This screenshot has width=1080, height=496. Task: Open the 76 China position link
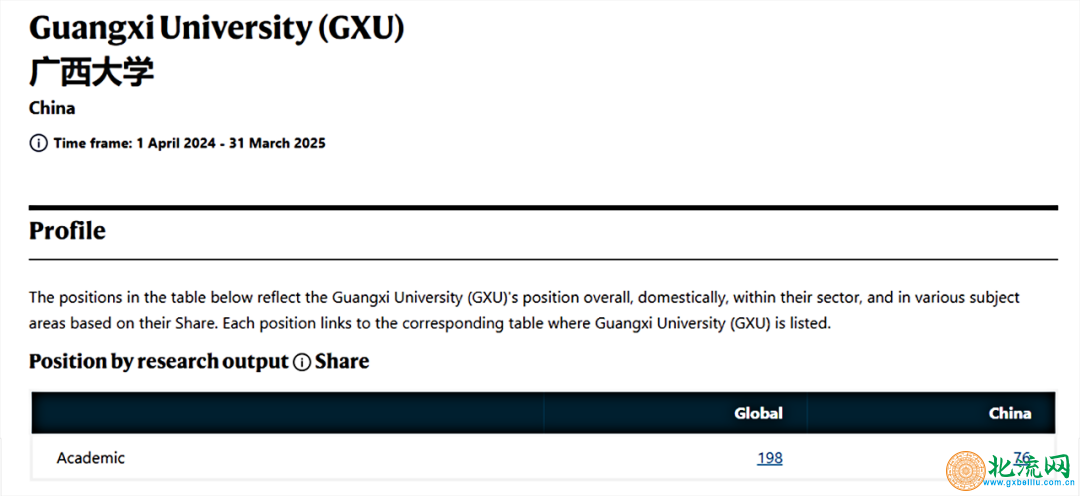pyautogui.click(x=1022, y=457)
